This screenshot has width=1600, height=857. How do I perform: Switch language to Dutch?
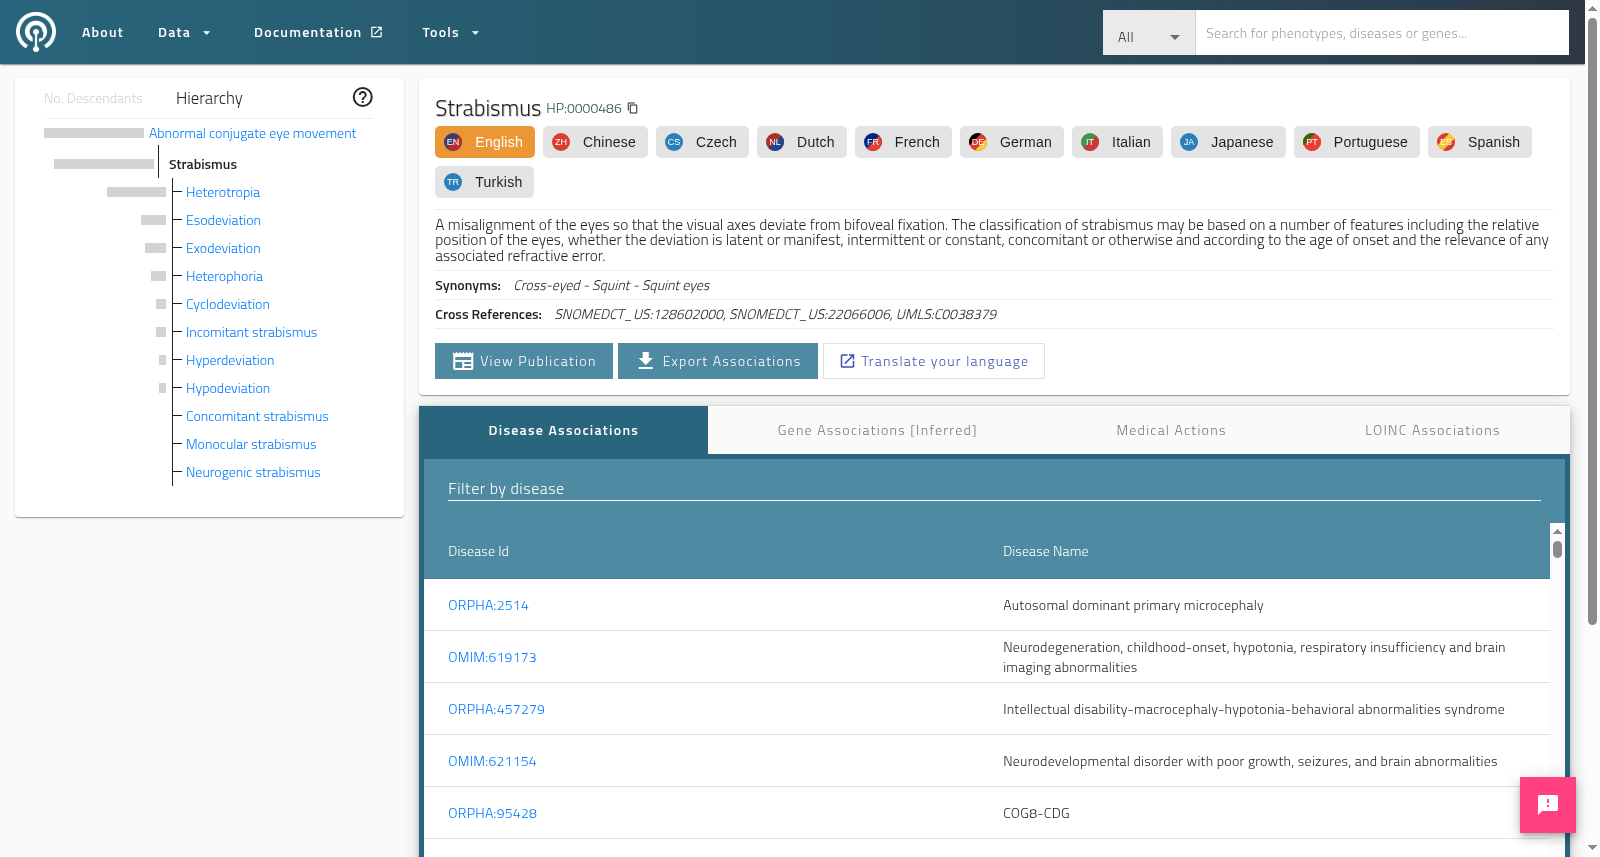[x=802, y=142]
